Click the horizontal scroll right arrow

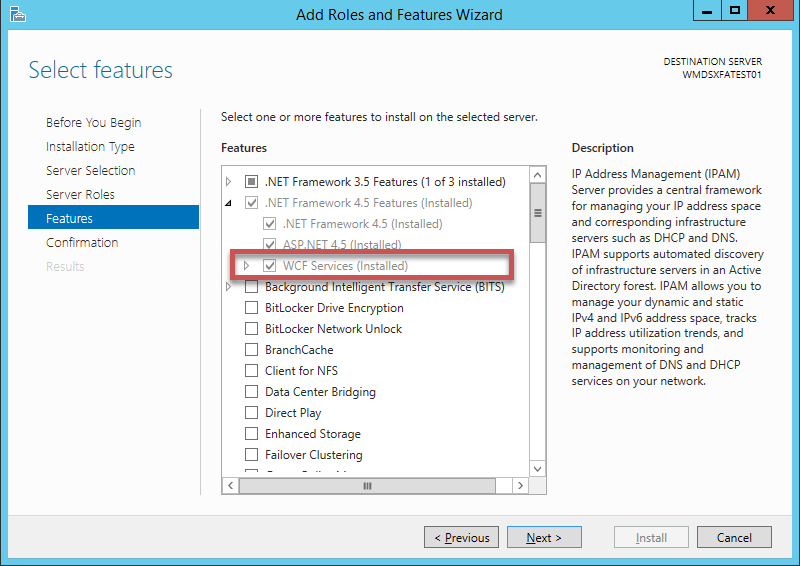[x=520, y=485]
